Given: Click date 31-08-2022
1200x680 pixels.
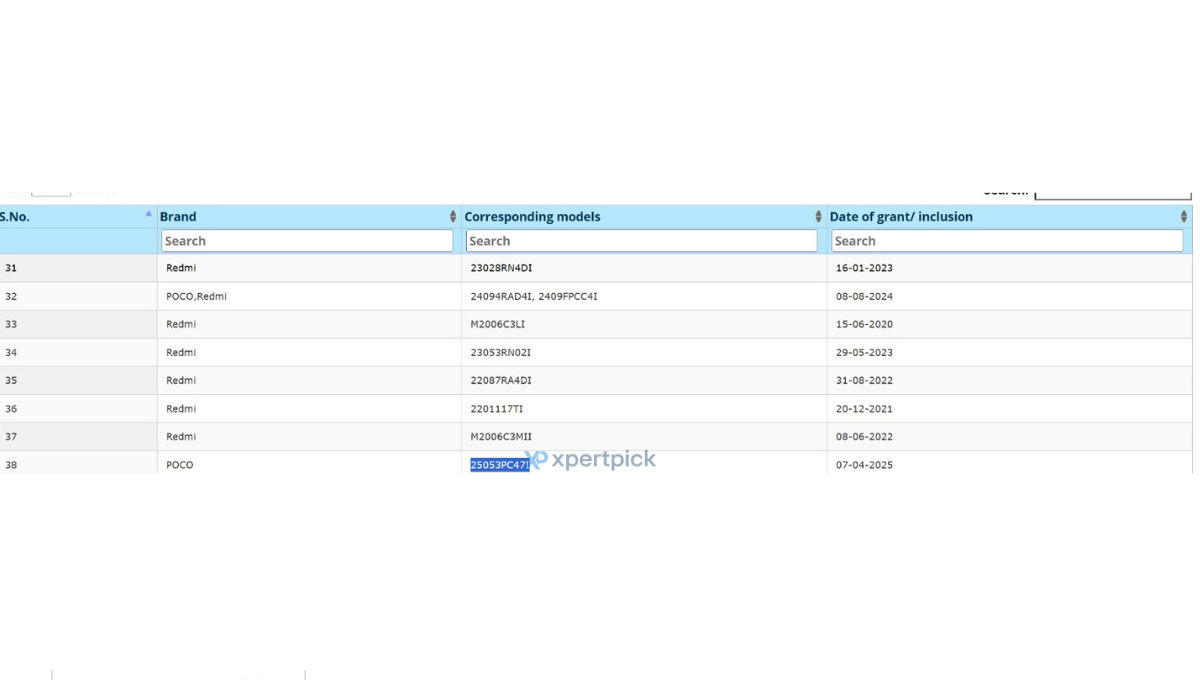Looking at the screenshot, I should (x=865, y=380).
